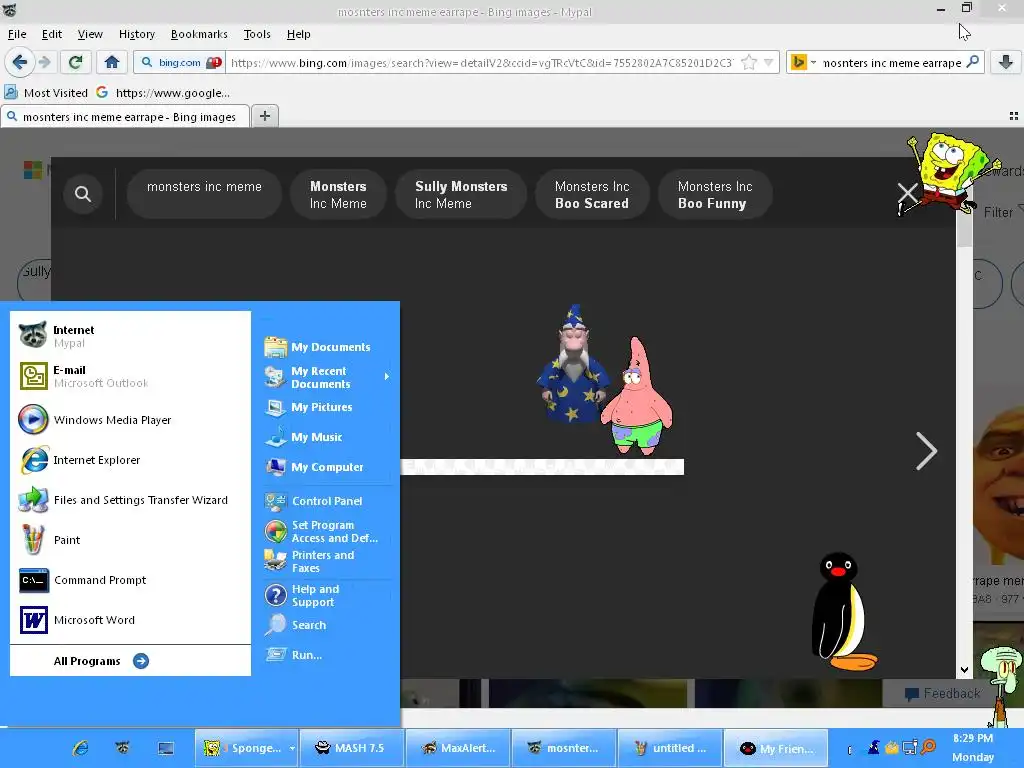1024x768 pixels.
Task: Expand All Programs in Start menu
Action: click(101, 661)
